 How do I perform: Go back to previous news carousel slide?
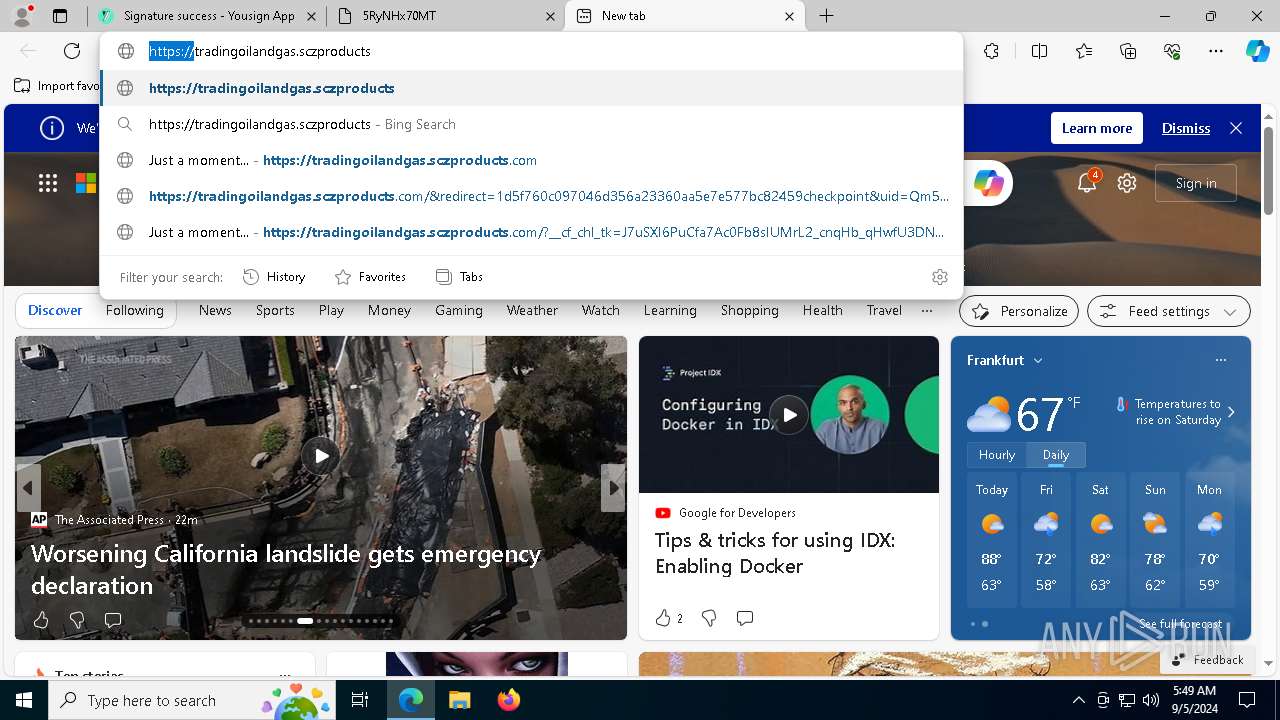click(28, 488)
